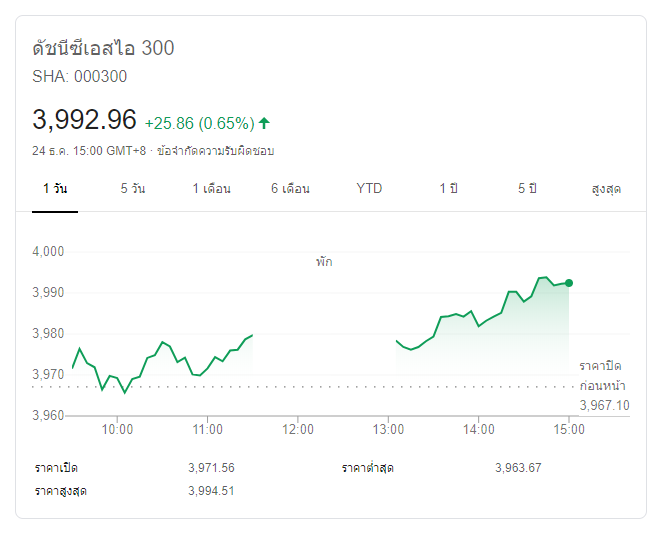This screenshot has height=537, width=664.
Task: Click the ดัชนีซีเอสไอ 300 title
Action: click(x=103, y=48)
